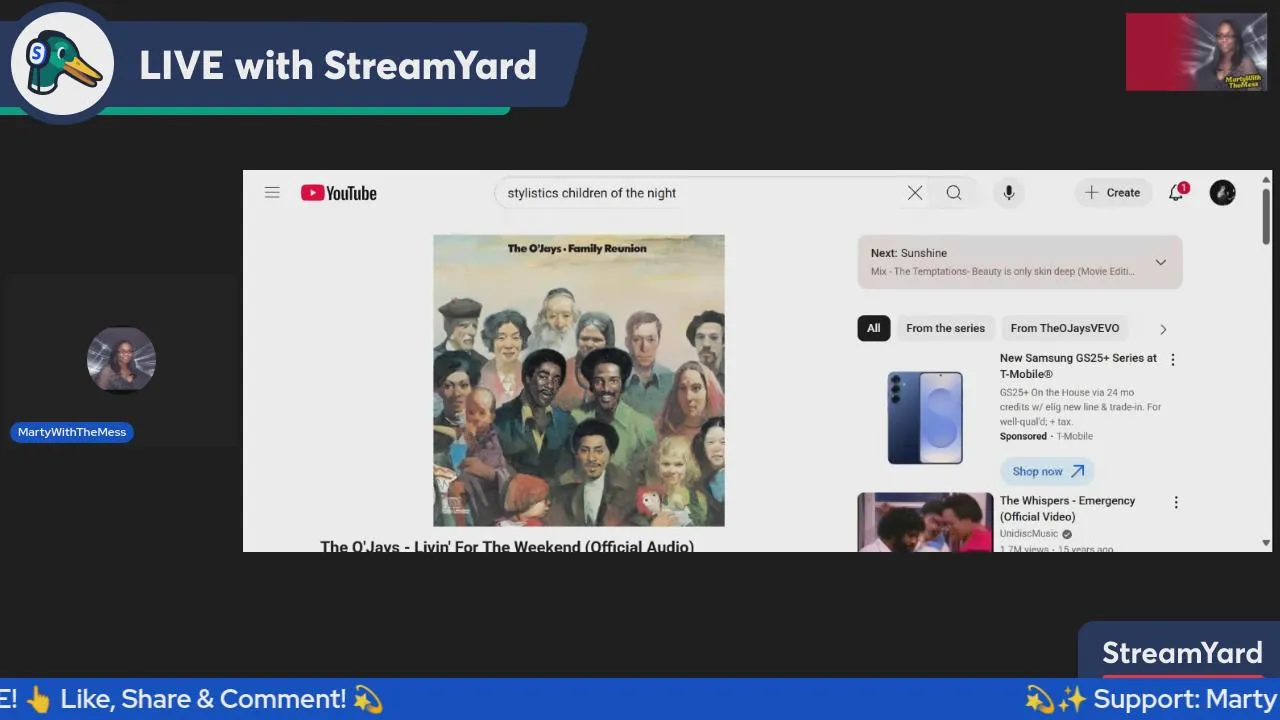
Task: Open New Samsung GS25+ Series ad title
Action: pyautogui.click(x=1078, y=366)
